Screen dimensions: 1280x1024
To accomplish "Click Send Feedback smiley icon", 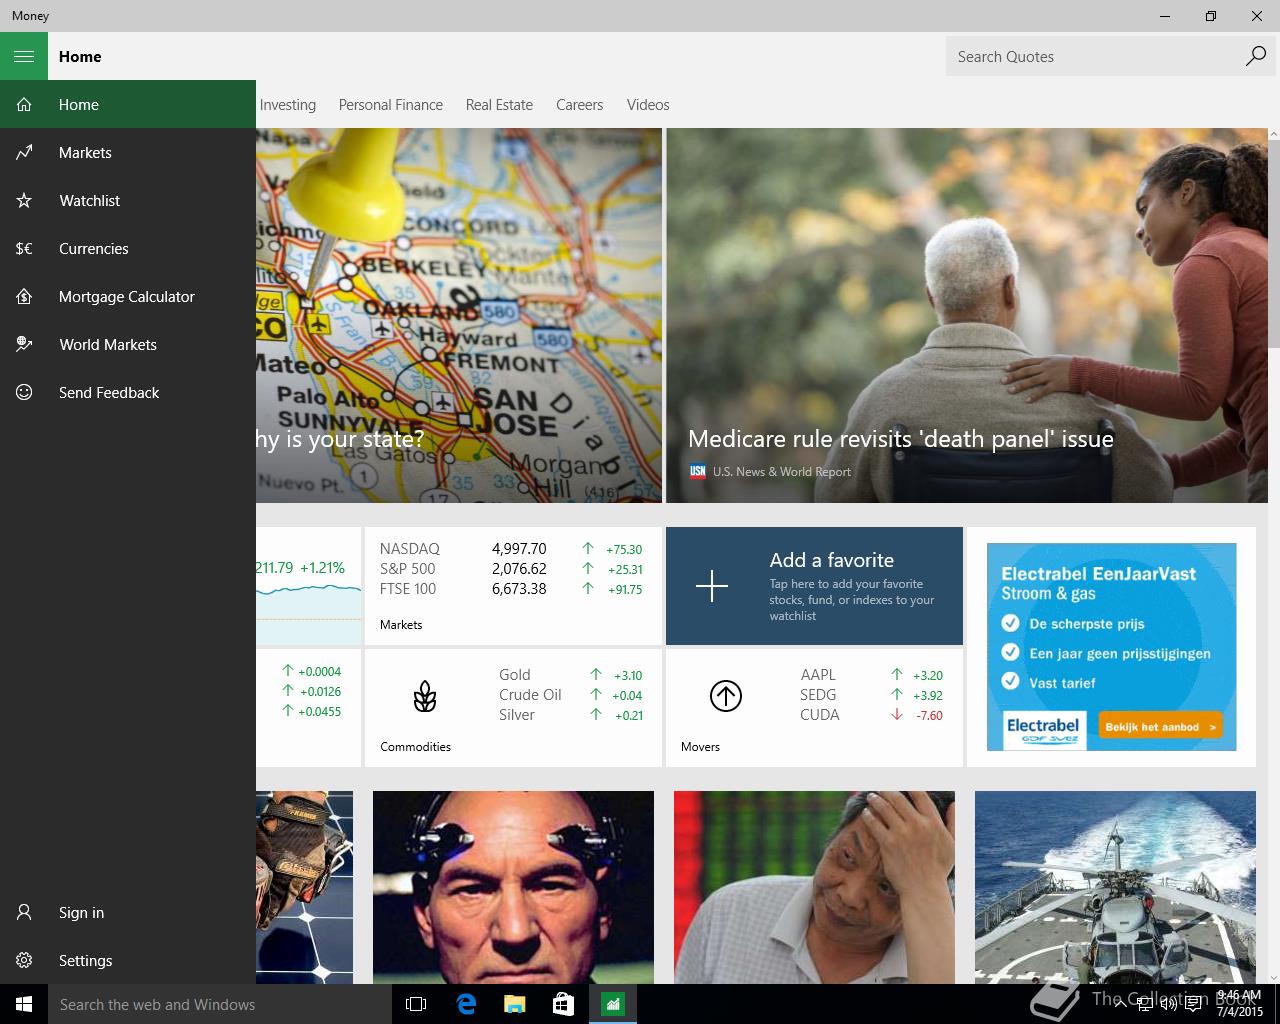I will pyautogui.click(x=24, y=392).
